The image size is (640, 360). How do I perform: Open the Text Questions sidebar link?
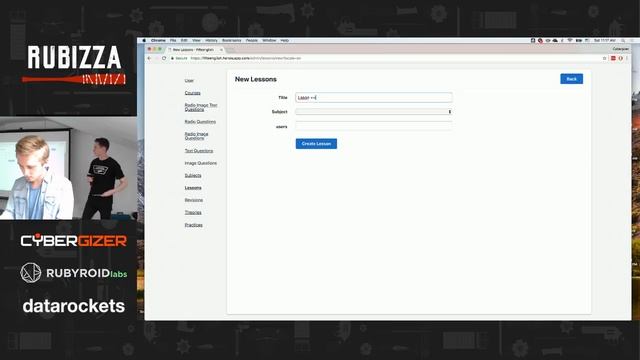coord(199,151)
